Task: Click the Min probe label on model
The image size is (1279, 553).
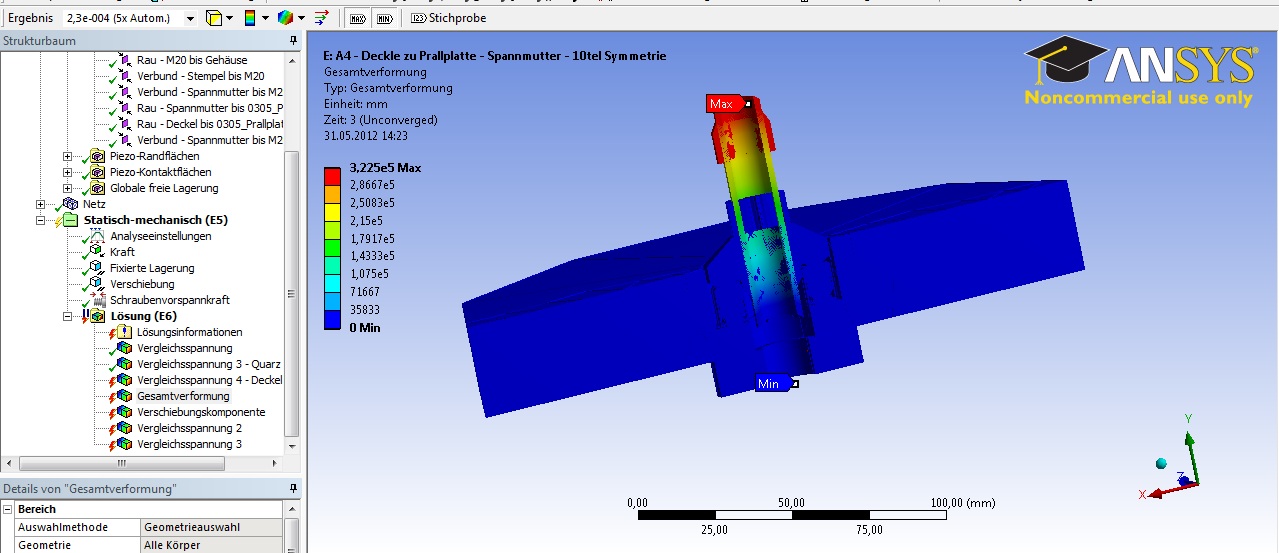Action: [772, 384]
